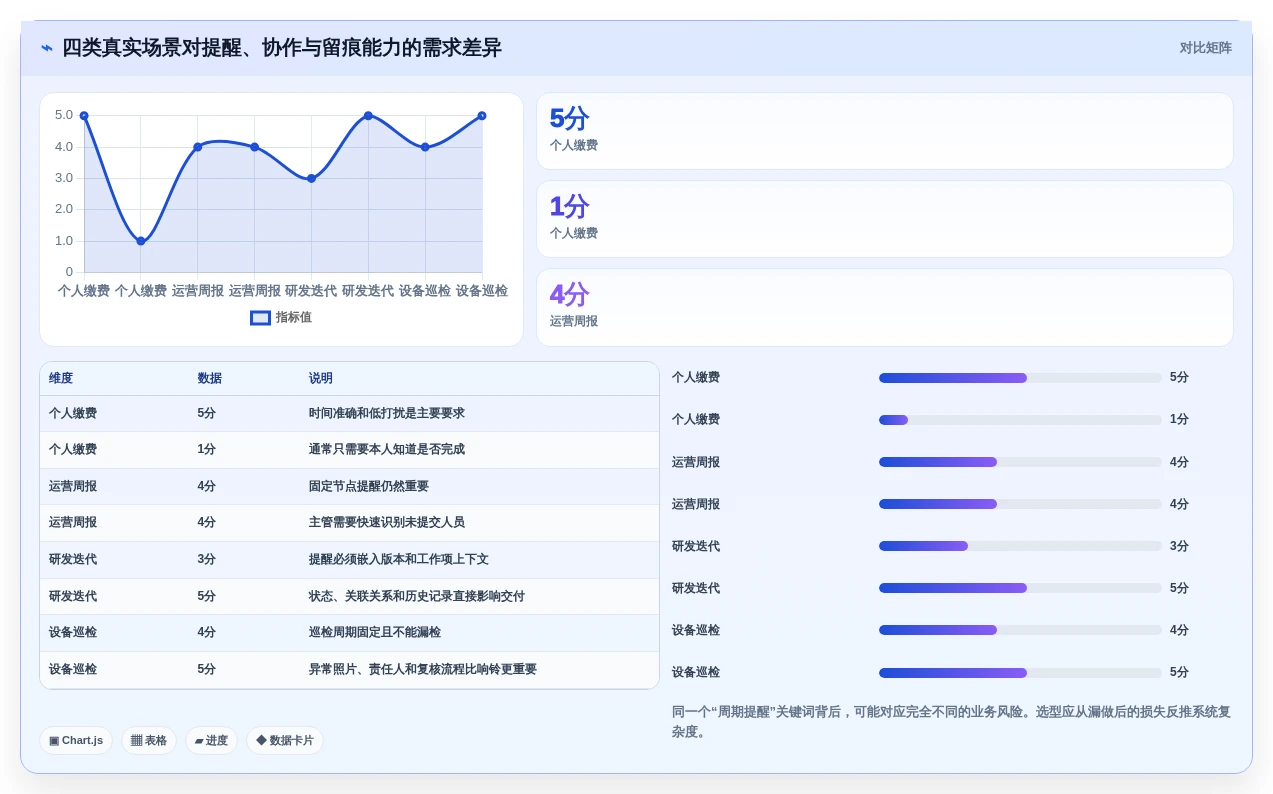Open the 1分 个人缴费 data card

pyautogui.click(x=884, y=219)
